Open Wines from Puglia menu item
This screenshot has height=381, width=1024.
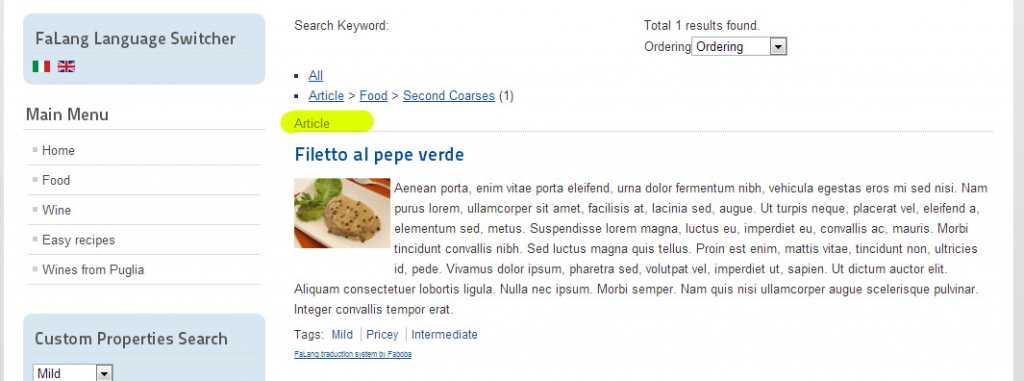93,270
